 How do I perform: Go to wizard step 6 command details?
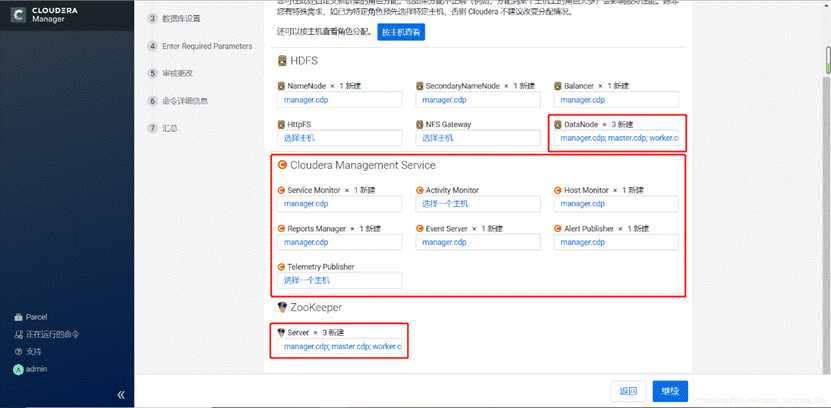(x=178, y=101)
